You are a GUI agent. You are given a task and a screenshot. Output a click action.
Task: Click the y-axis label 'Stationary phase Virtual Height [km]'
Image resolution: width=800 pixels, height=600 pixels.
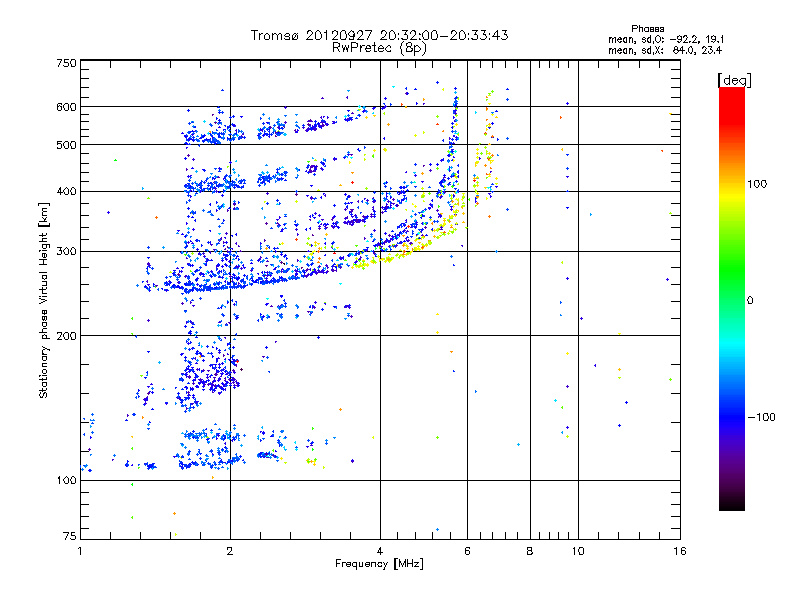(x=44, y=300)
